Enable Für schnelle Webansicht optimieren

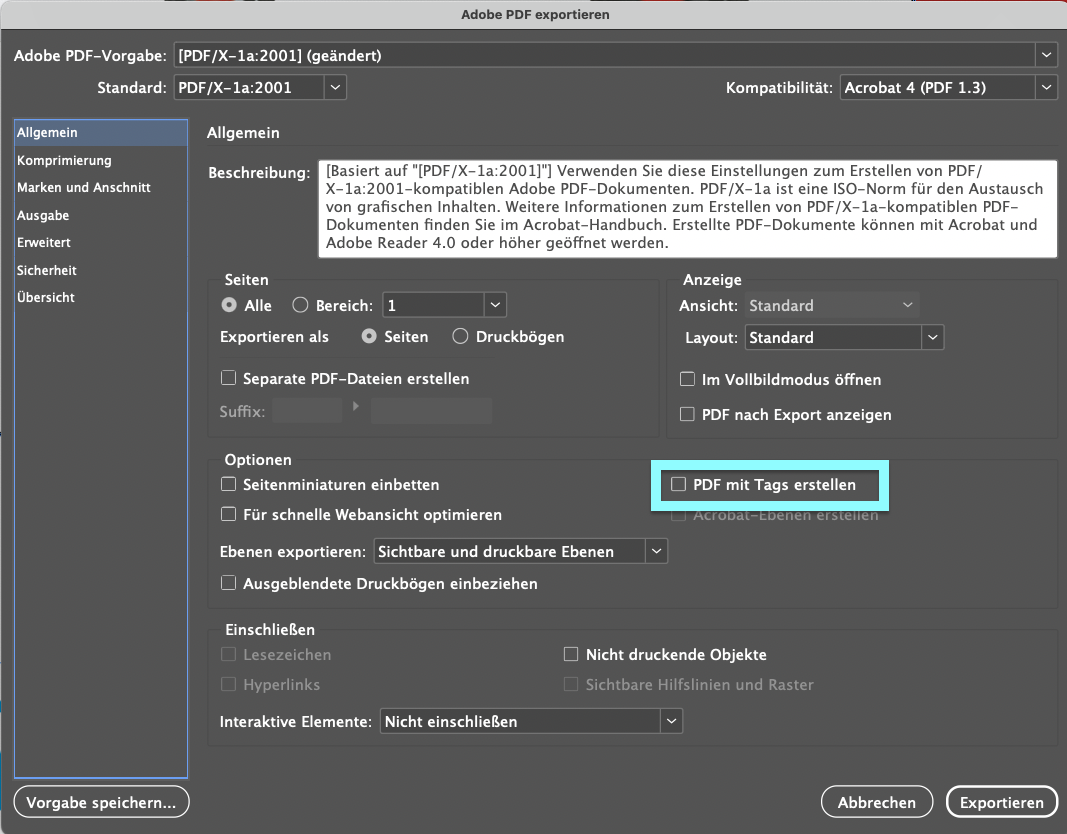coord(229,514)
